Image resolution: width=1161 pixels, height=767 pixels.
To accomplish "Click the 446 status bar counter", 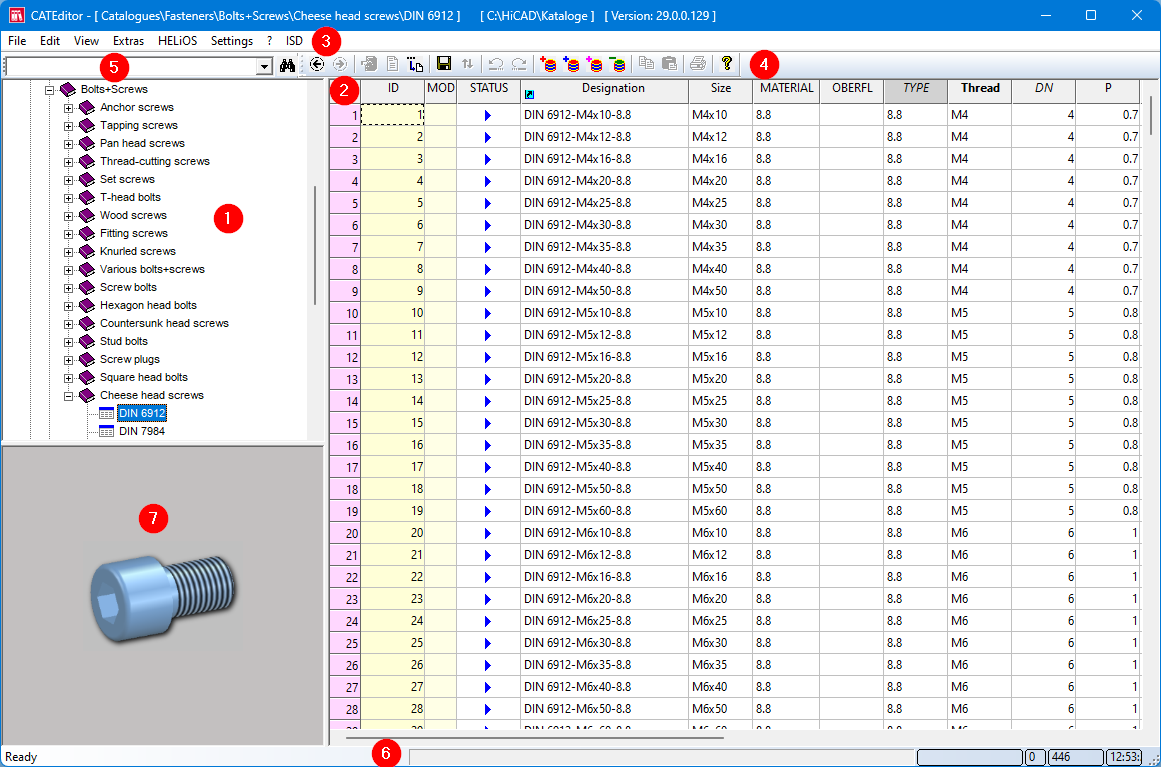I will (1075, 757).
